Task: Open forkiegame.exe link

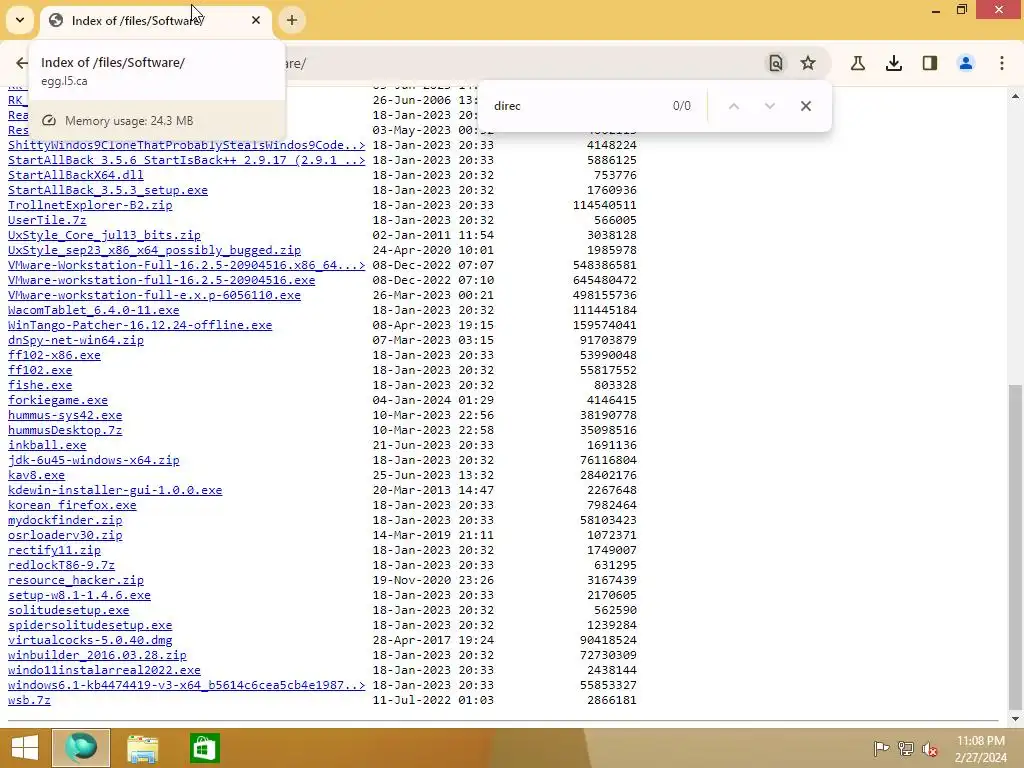Action: coord(58,400)
